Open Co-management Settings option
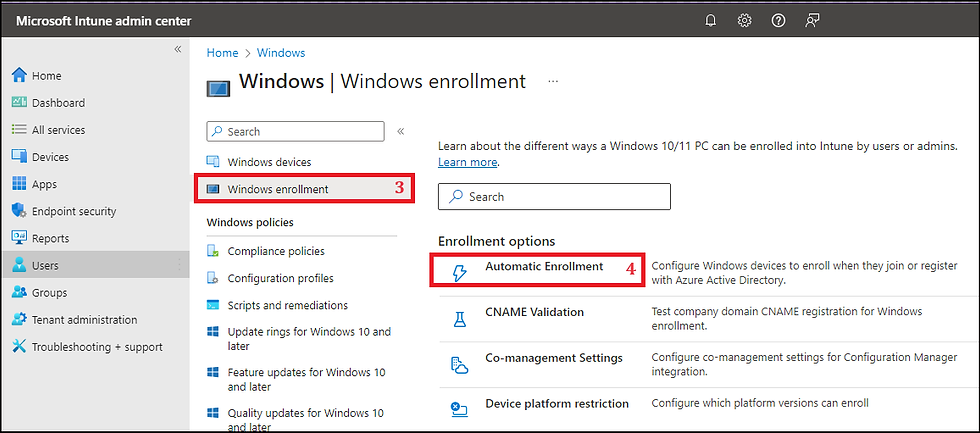 [554, 358]
